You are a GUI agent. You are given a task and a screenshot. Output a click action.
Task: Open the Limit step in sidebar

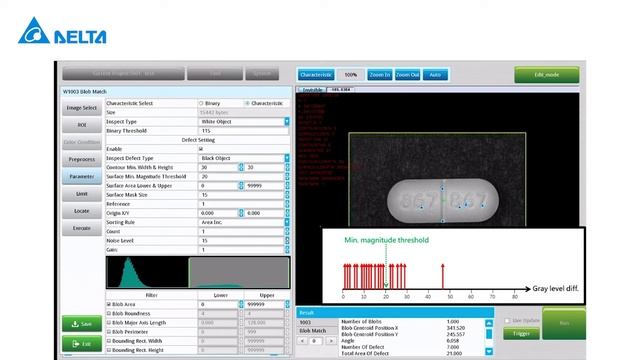pos(82,194)
